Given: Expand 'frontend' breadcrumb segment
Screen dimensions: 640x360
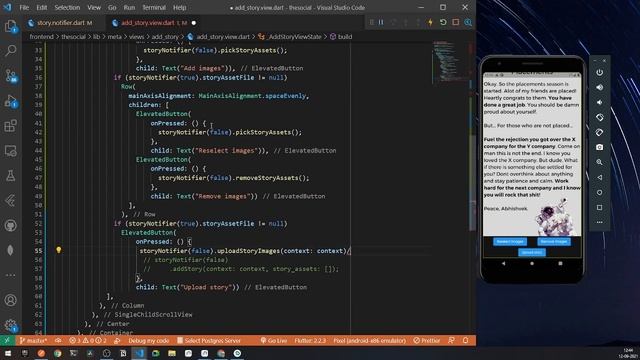Looking at the screenshot, I should tap(41, 37).
